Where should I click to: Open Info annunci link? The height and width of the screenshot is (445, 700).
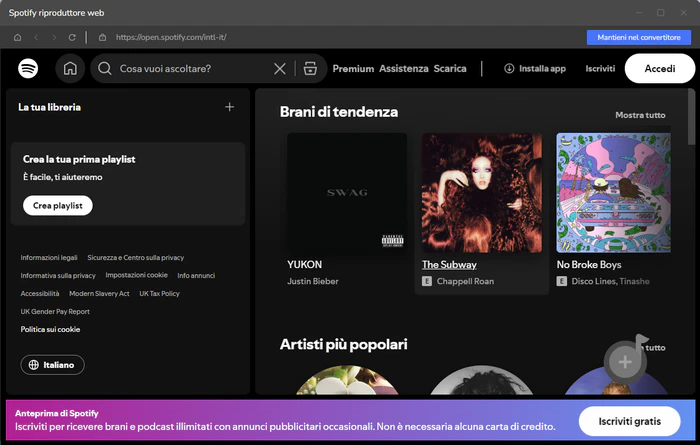click(x=196, y=275)
